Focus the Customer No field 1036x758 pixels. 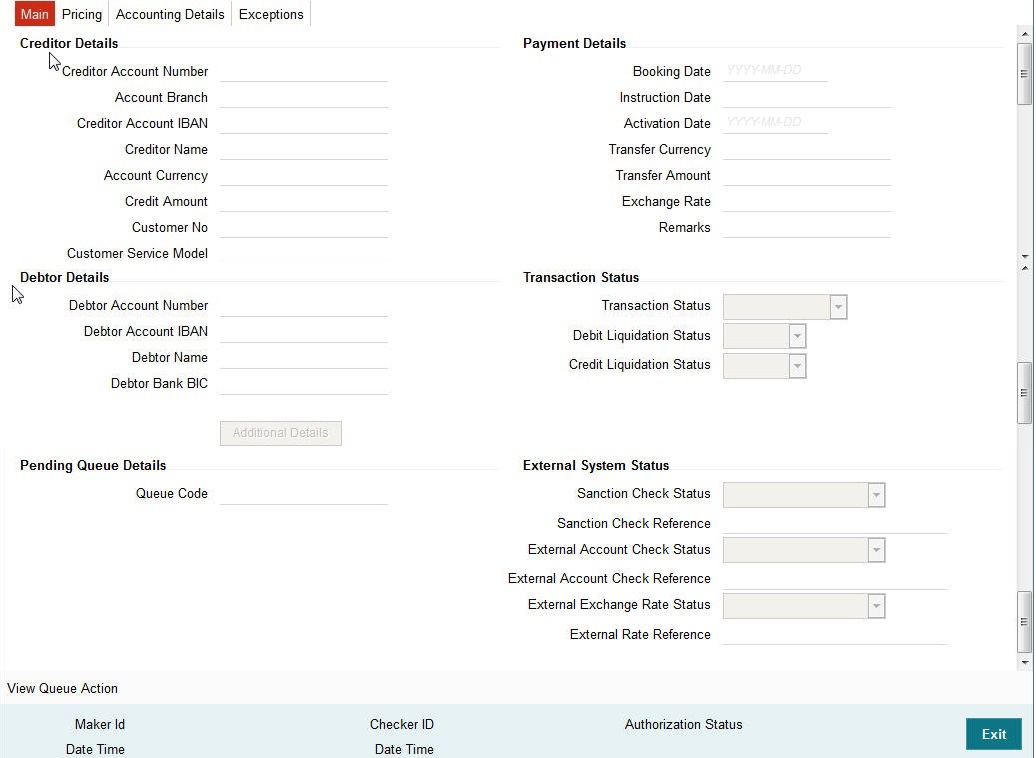(x=304, y=227)
